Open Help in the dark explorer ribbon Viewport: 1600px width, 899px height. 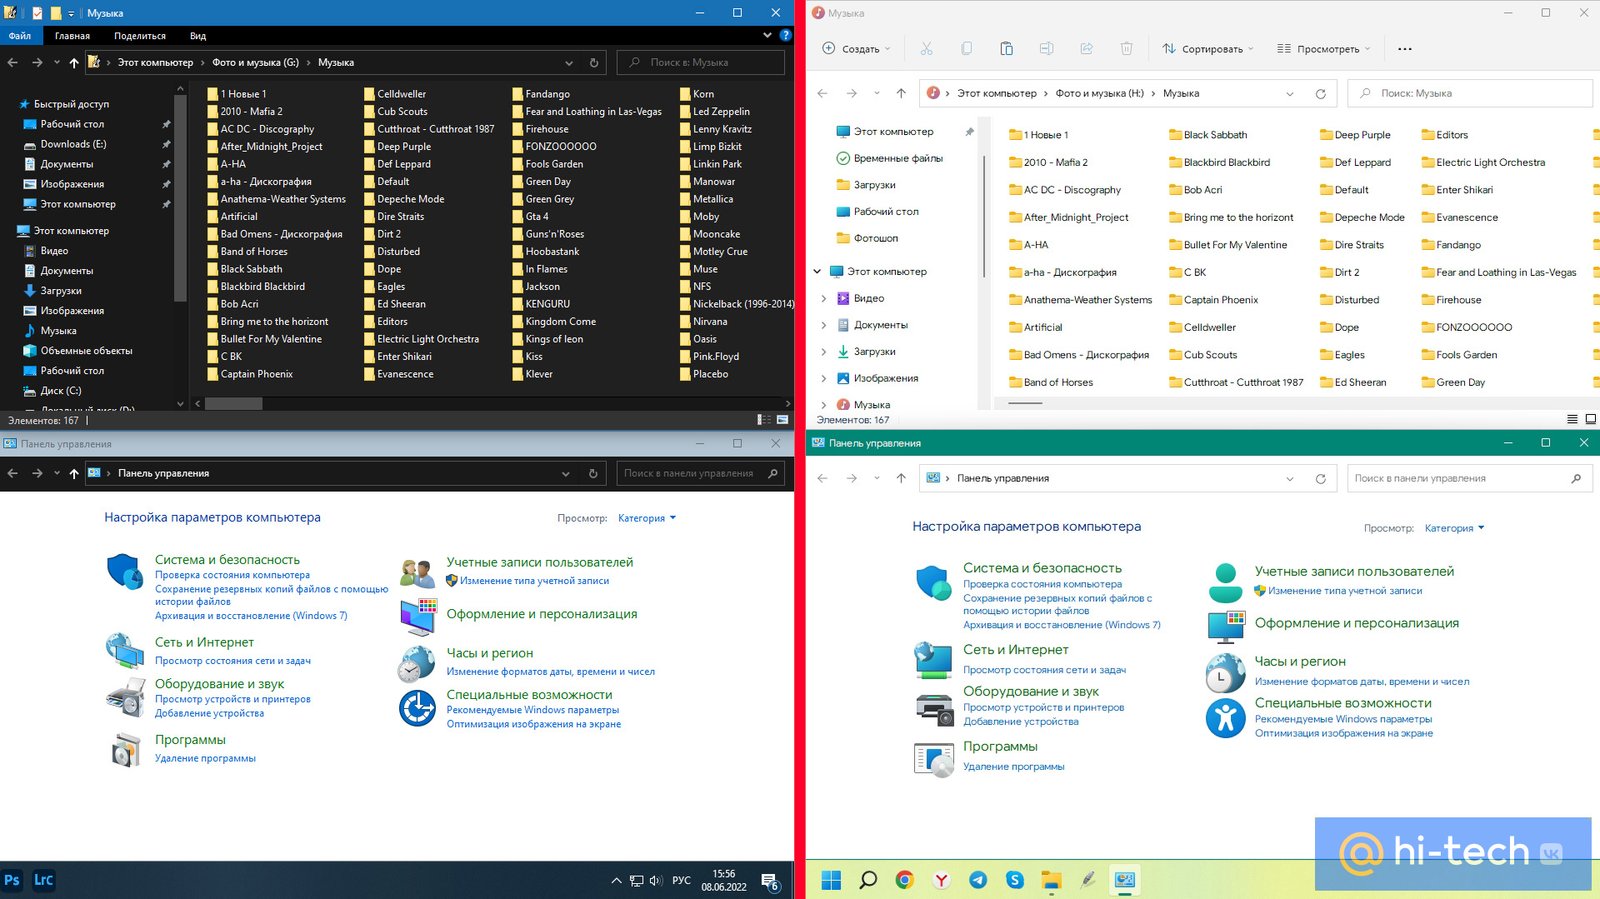[x=786, y=35]
